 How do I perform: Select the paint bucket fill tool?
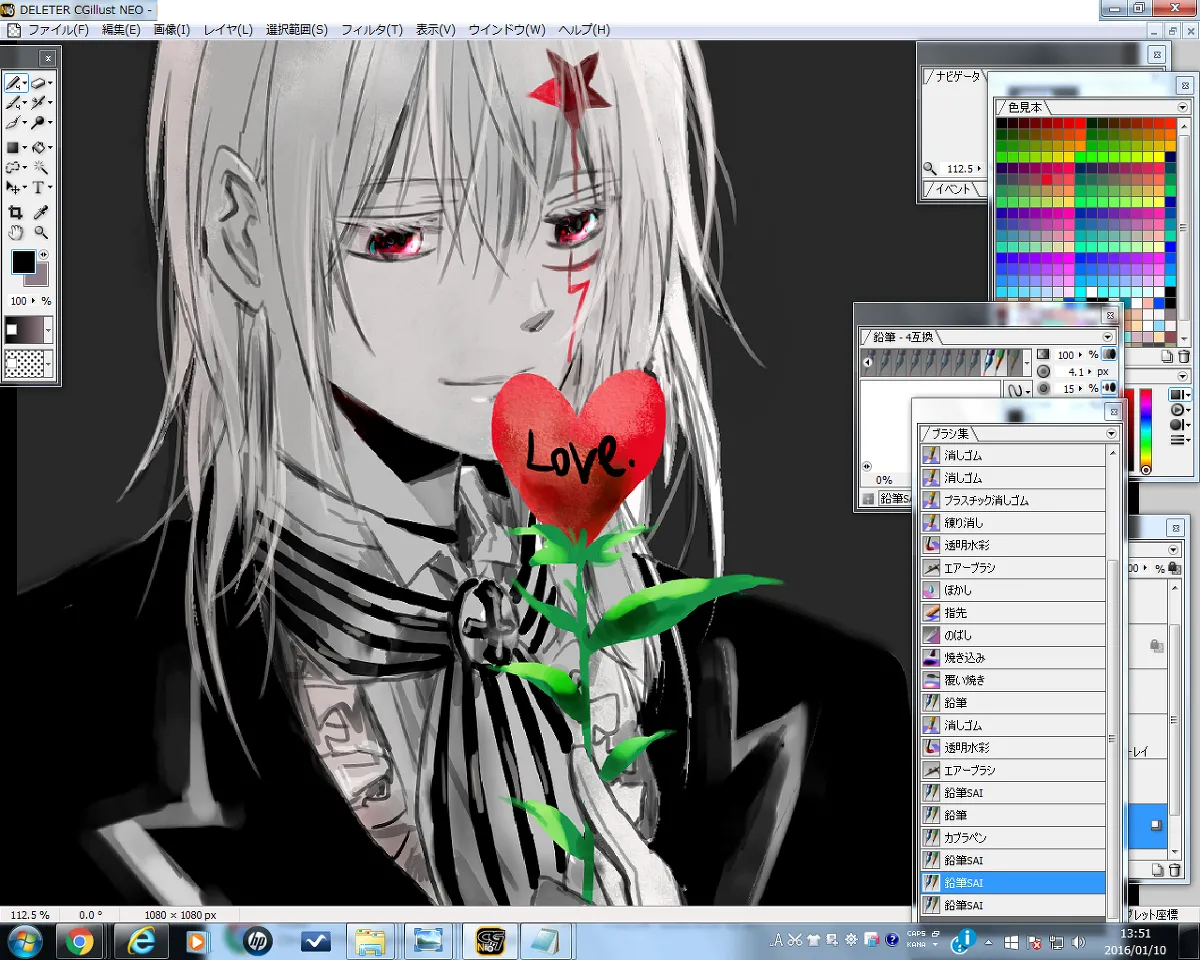point(39,147)
